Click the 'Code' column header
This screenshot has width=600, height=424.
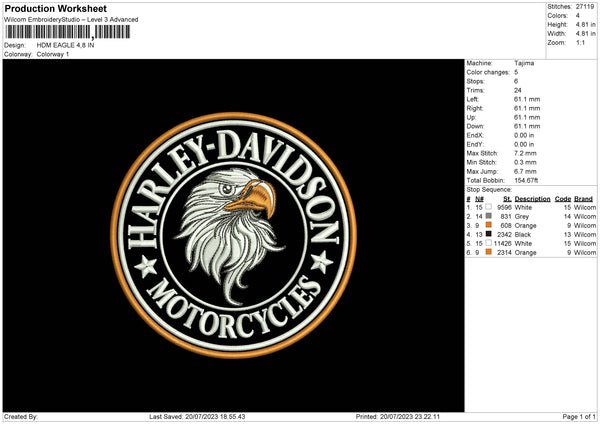click(x=563, y=199)
